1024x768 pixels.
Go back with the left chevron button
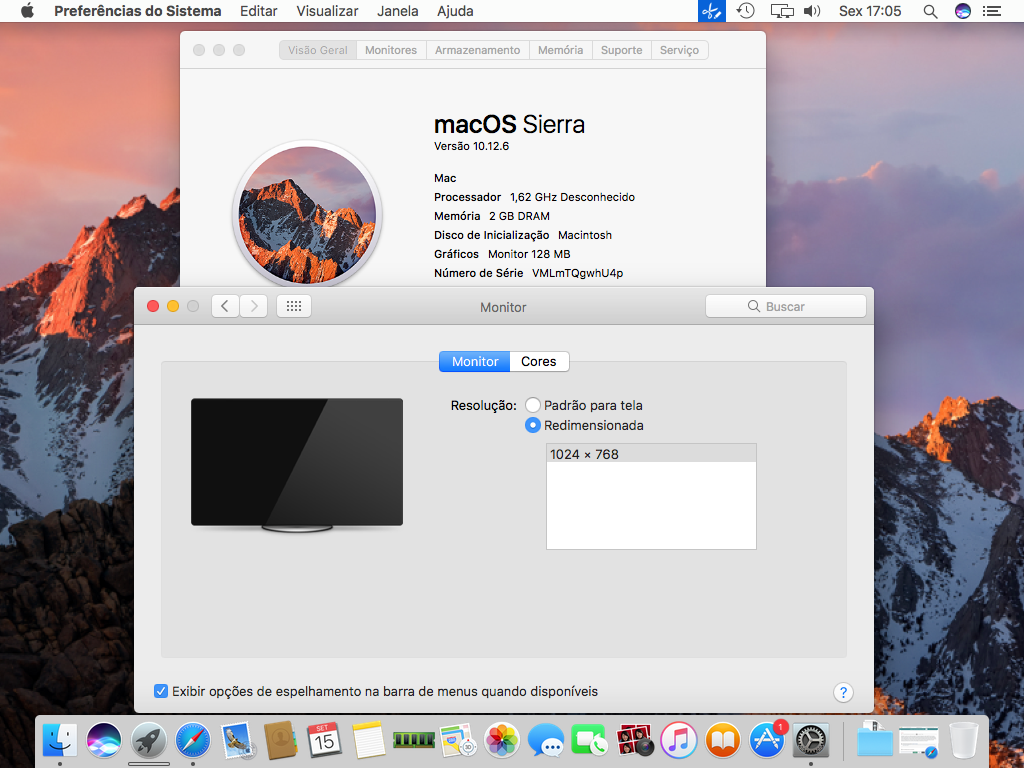pyautogui.click(x=225, y=306)
